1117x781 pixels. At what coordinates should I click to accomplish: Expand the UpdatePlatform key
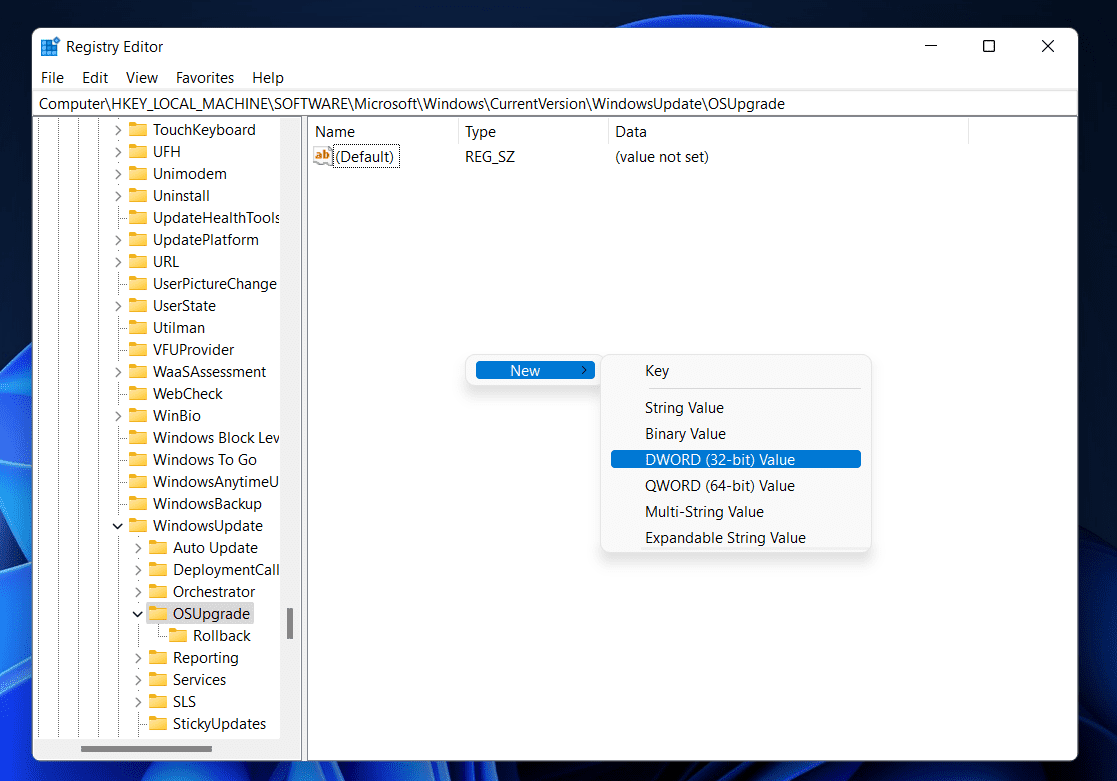point(118,241)
